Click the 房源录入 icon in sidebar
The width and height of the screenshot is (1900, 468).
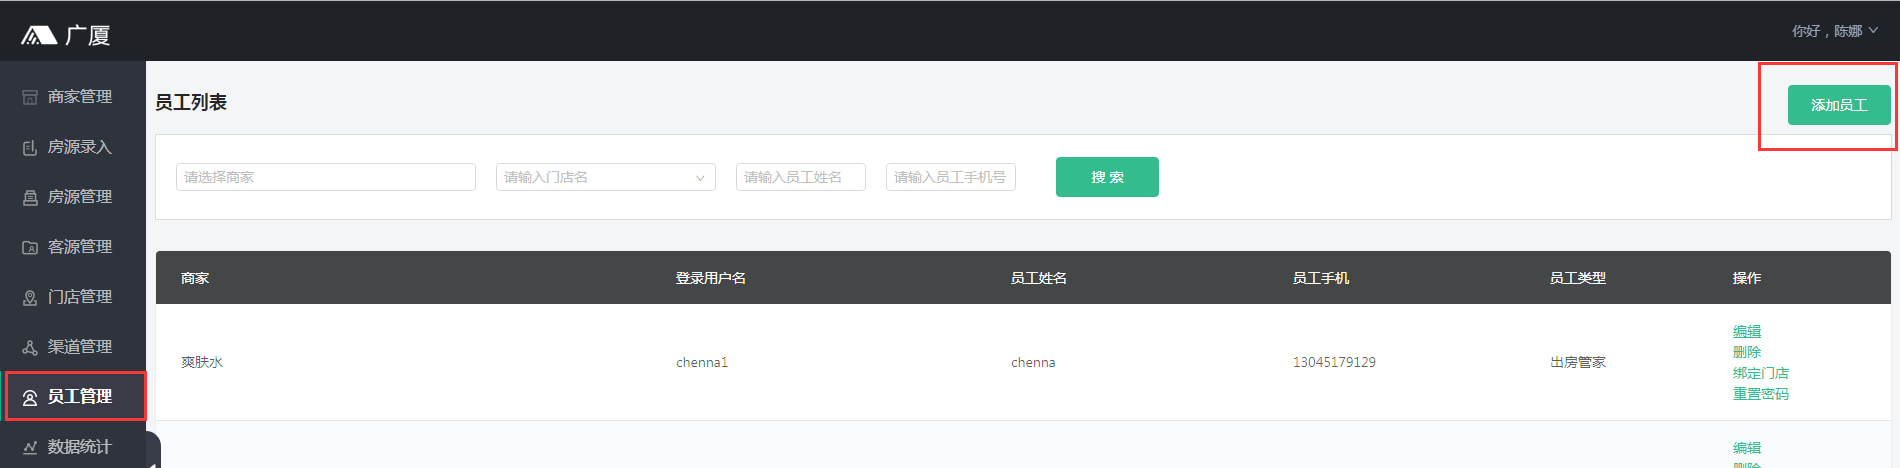pyautogui.click(x=30, y=147)
